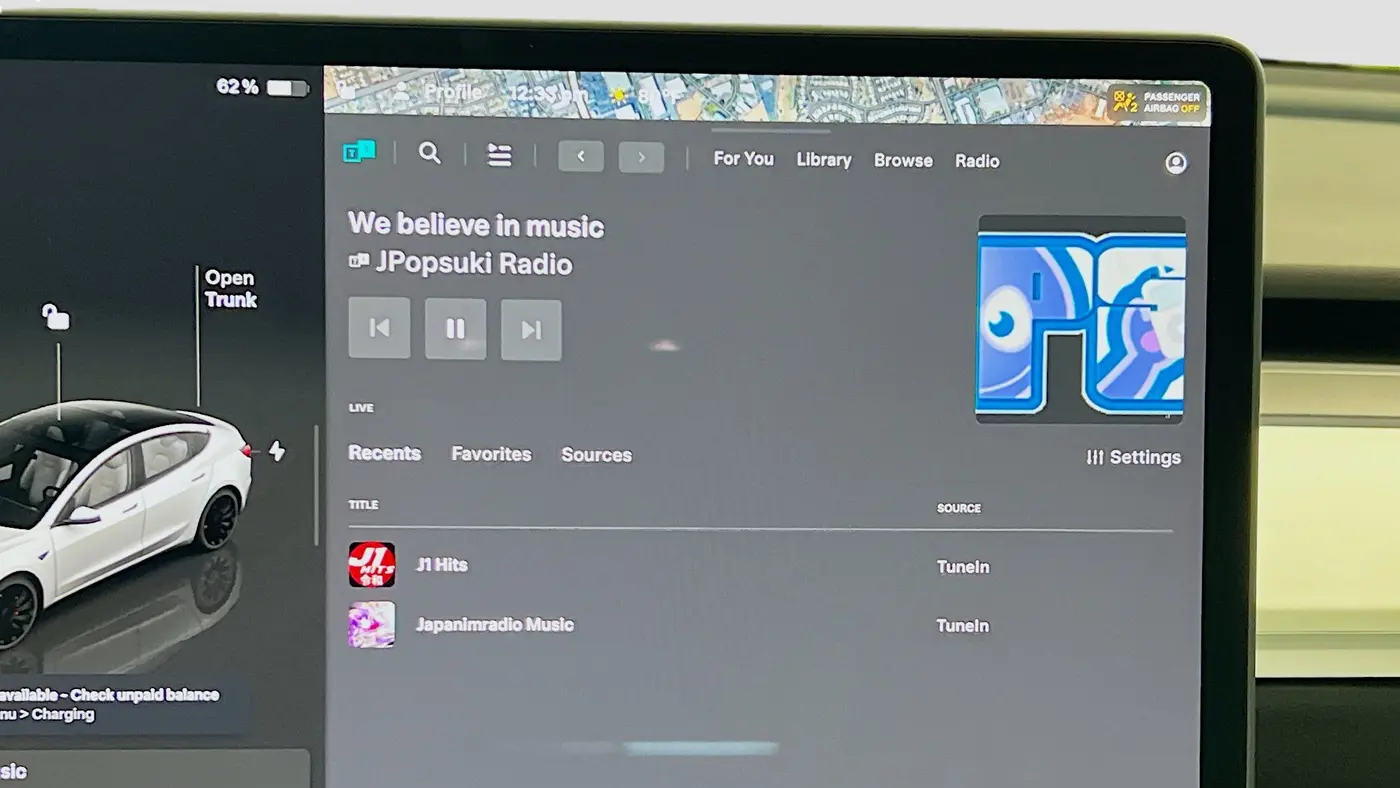
Task: Switch to the Browse tab
Action: tap(903, 160)
